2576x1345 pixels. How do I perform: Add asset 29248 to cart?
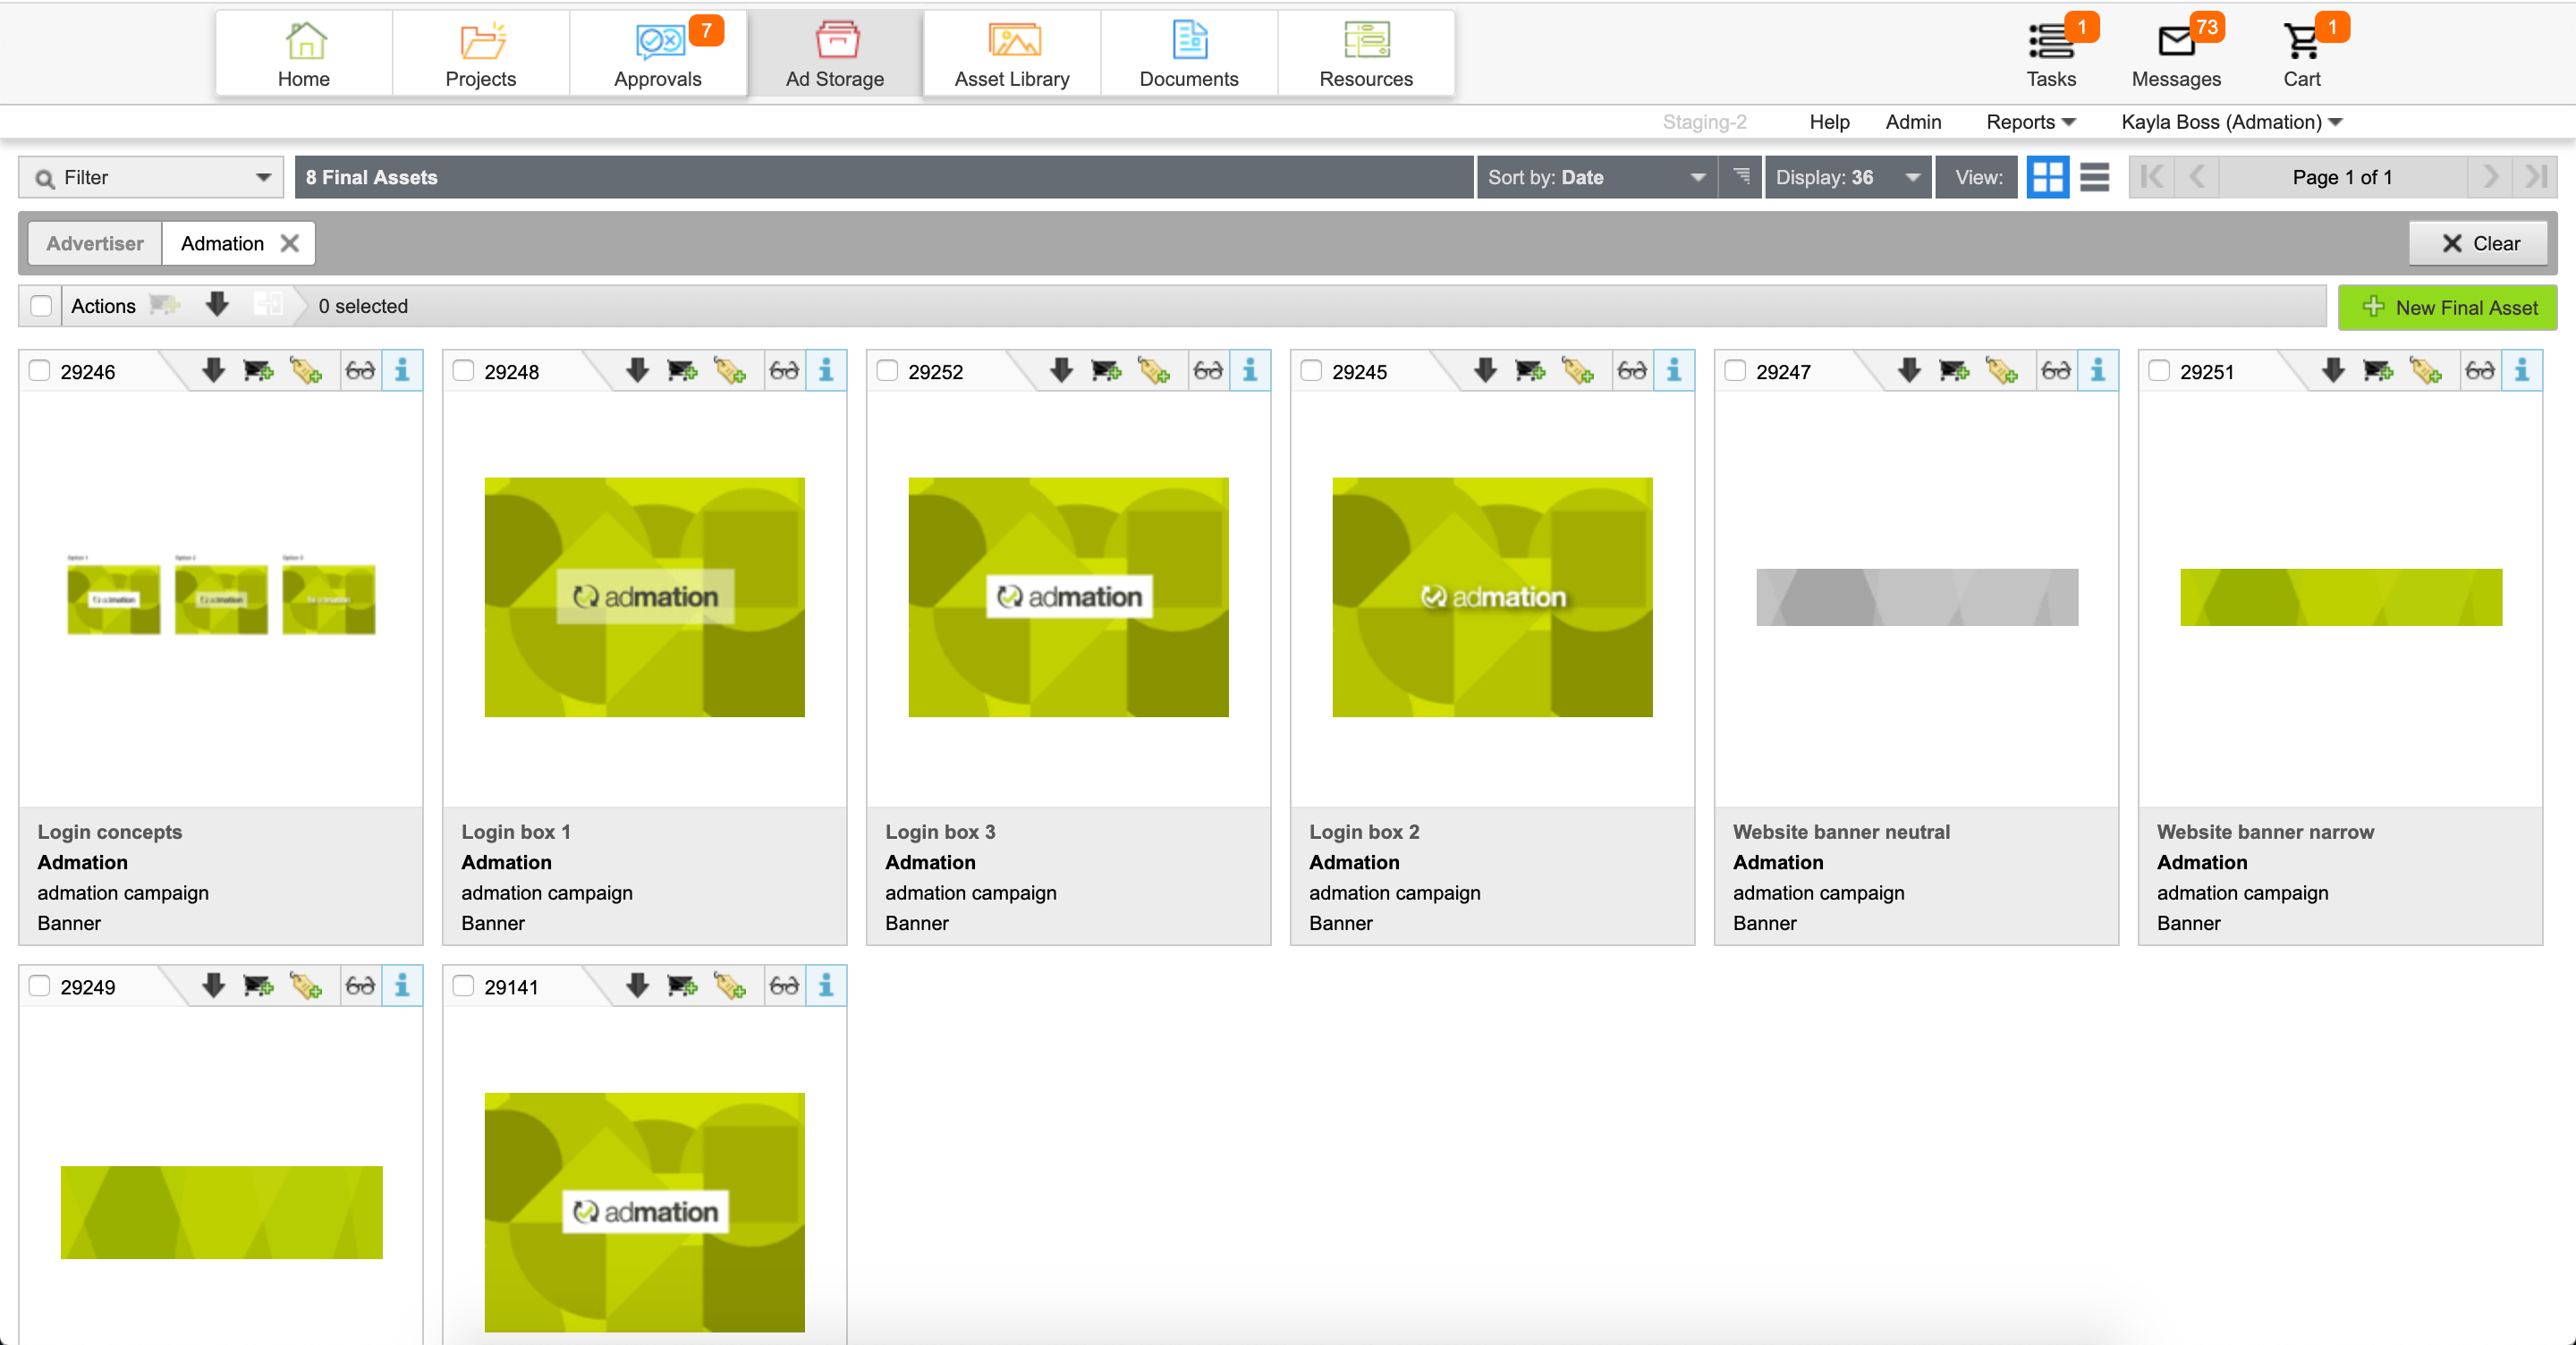[x=682, y=371]
